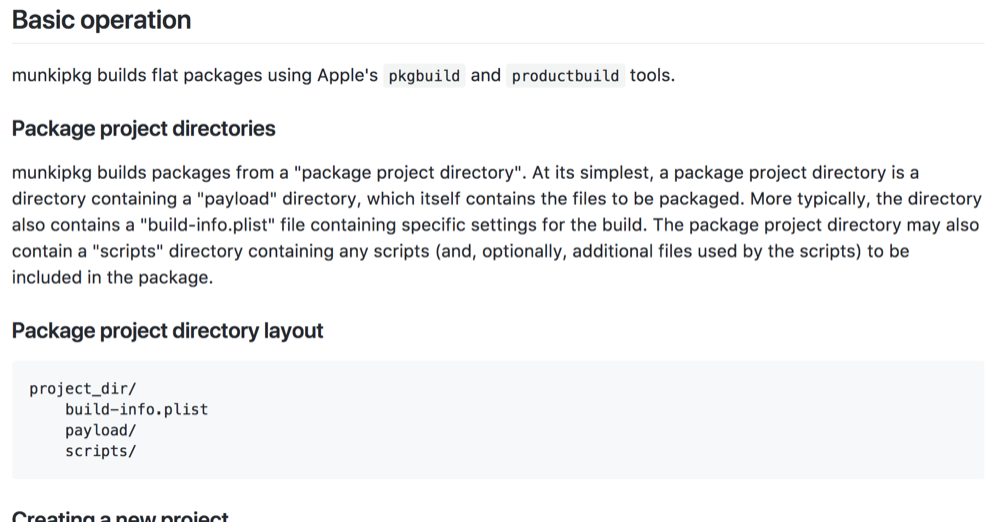Click the "scripts/" line in code block
This screenshot has width=1000, height=522.
[100, 451]
